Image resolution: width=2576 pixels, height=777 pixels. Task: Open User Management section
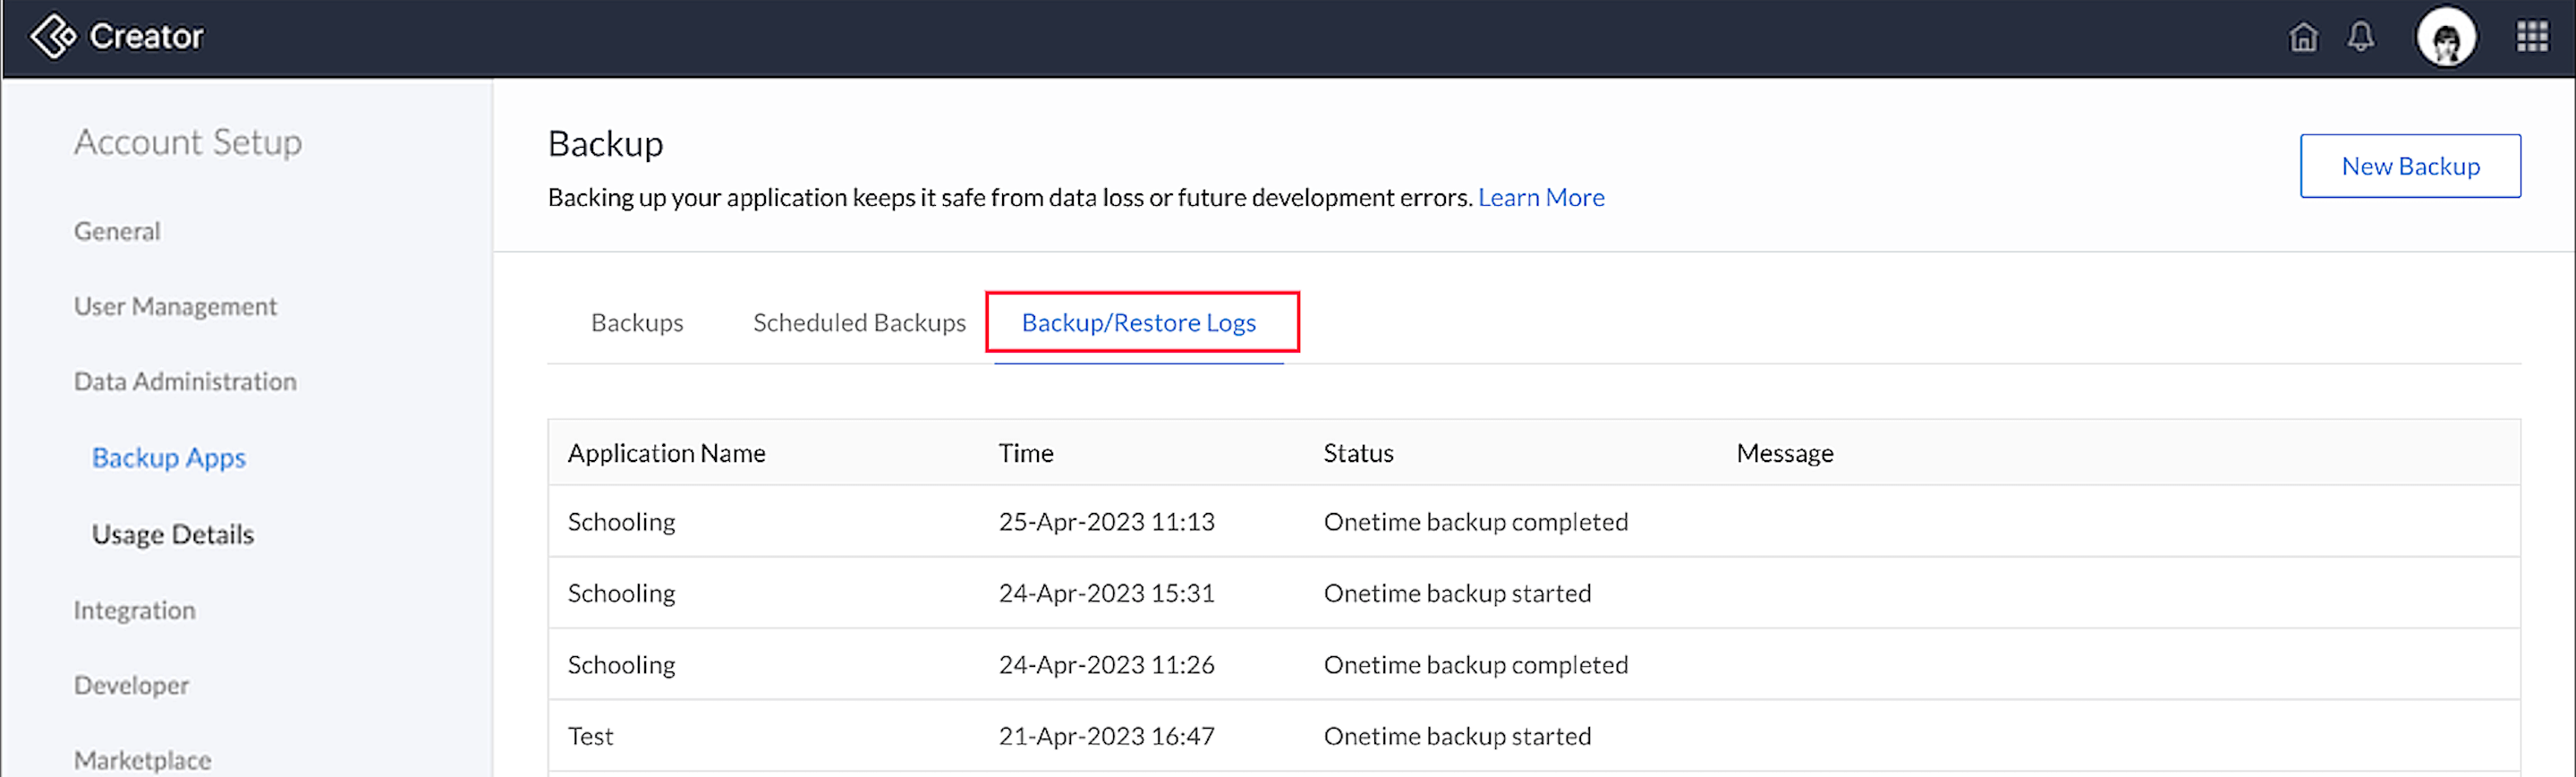pos(175,306)
